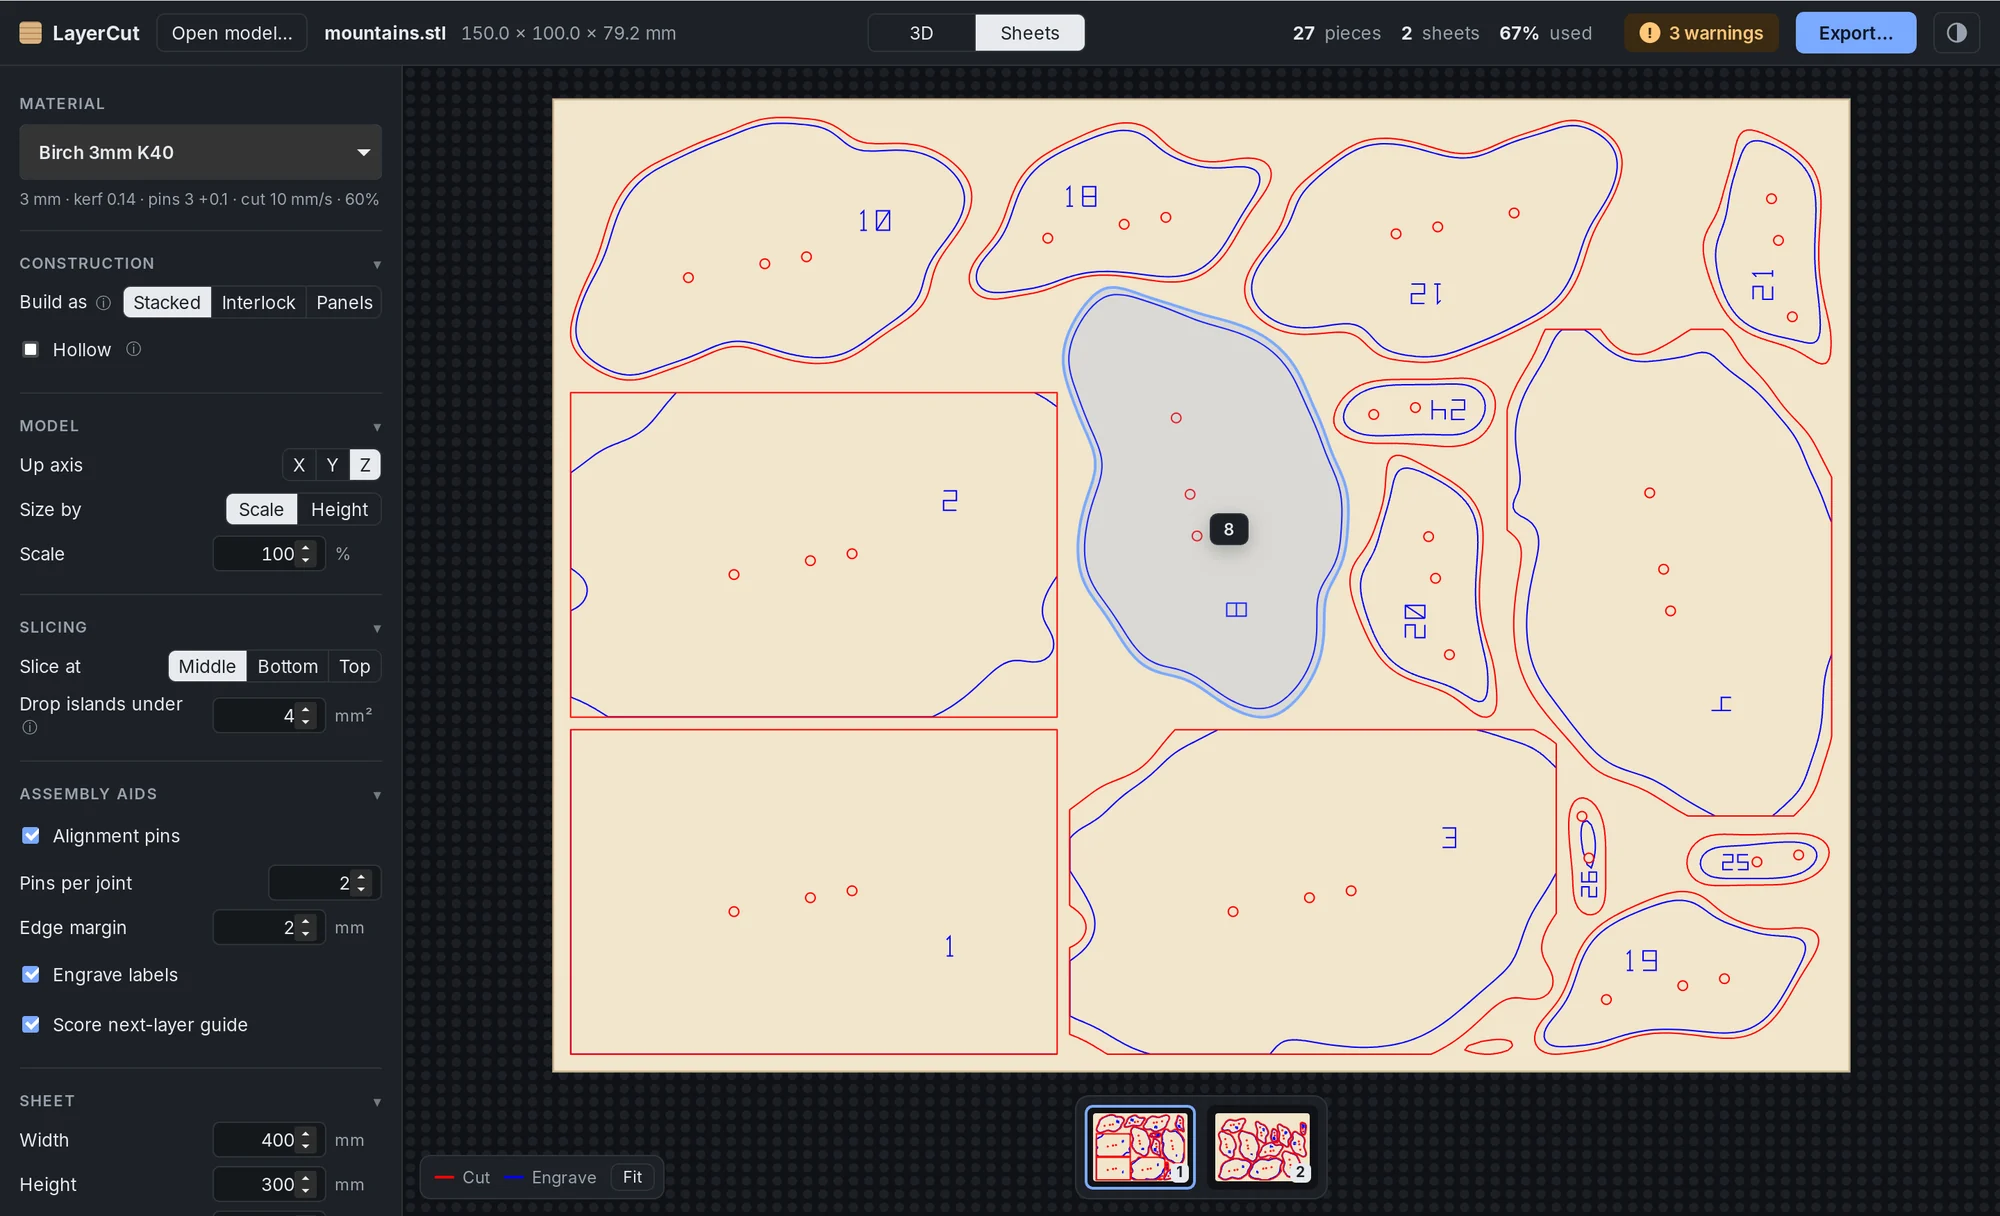Click the Drop islands stepper arrows
2000x1216 pixels.
pos(306,716)
